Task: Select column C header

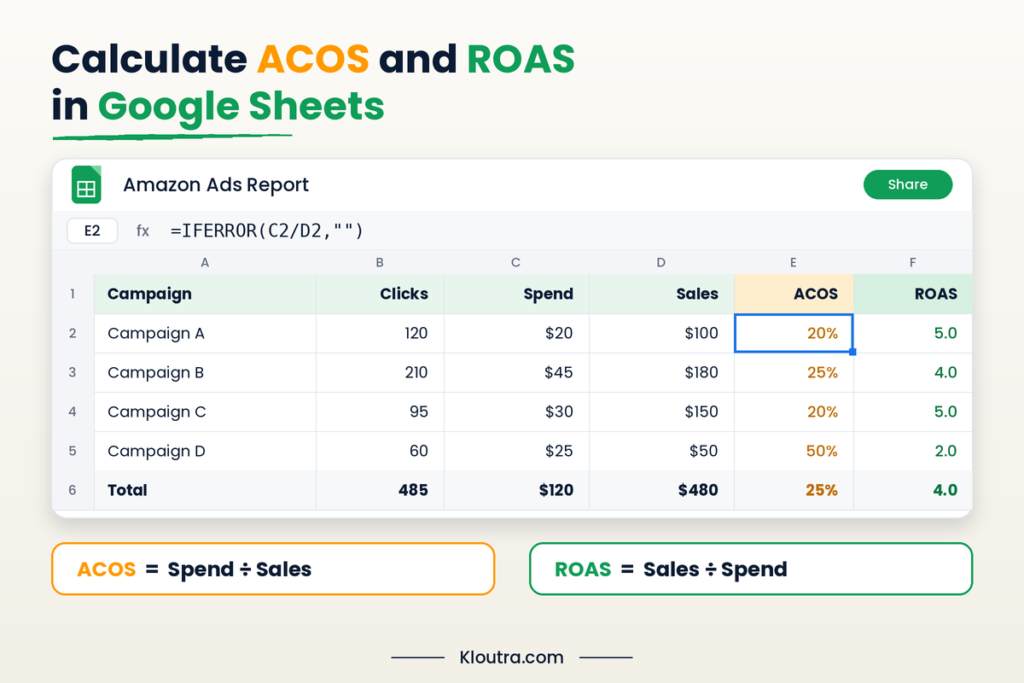Action: [516, 262]
